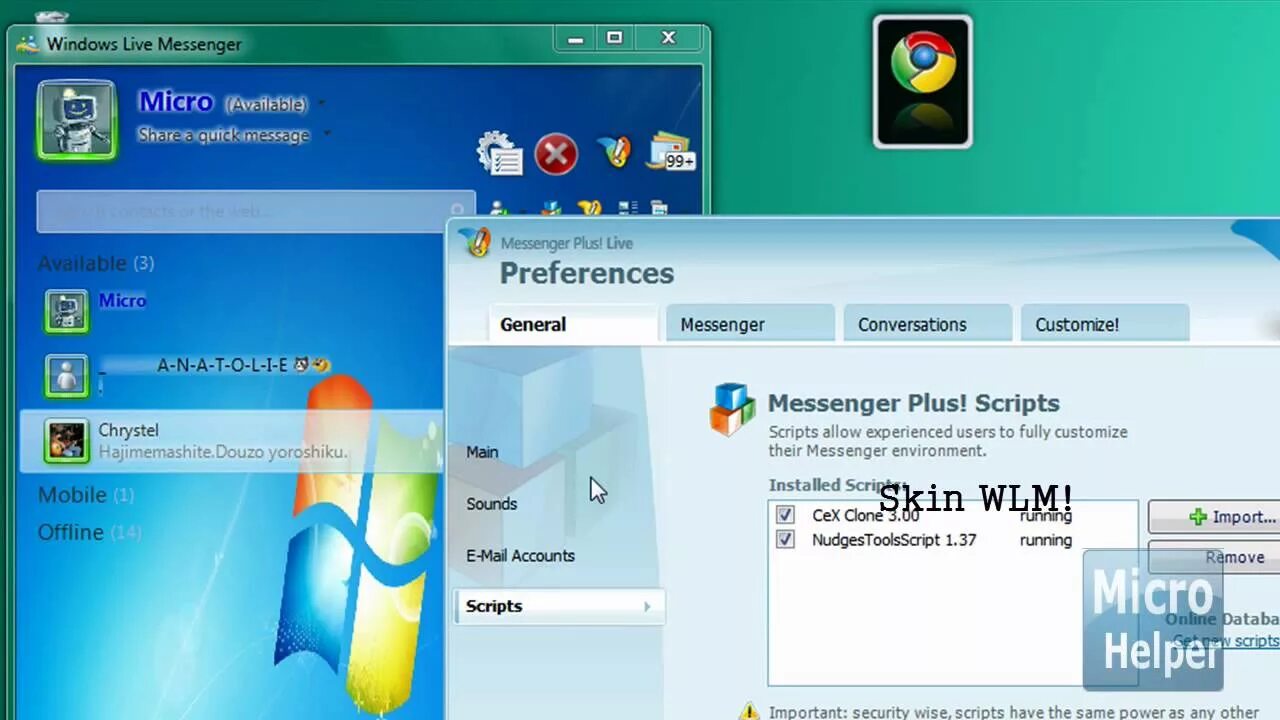Click the Messenger Plus! Live logo in Preferences
The image size is (1280, 720).
click(x=474, y=244)
